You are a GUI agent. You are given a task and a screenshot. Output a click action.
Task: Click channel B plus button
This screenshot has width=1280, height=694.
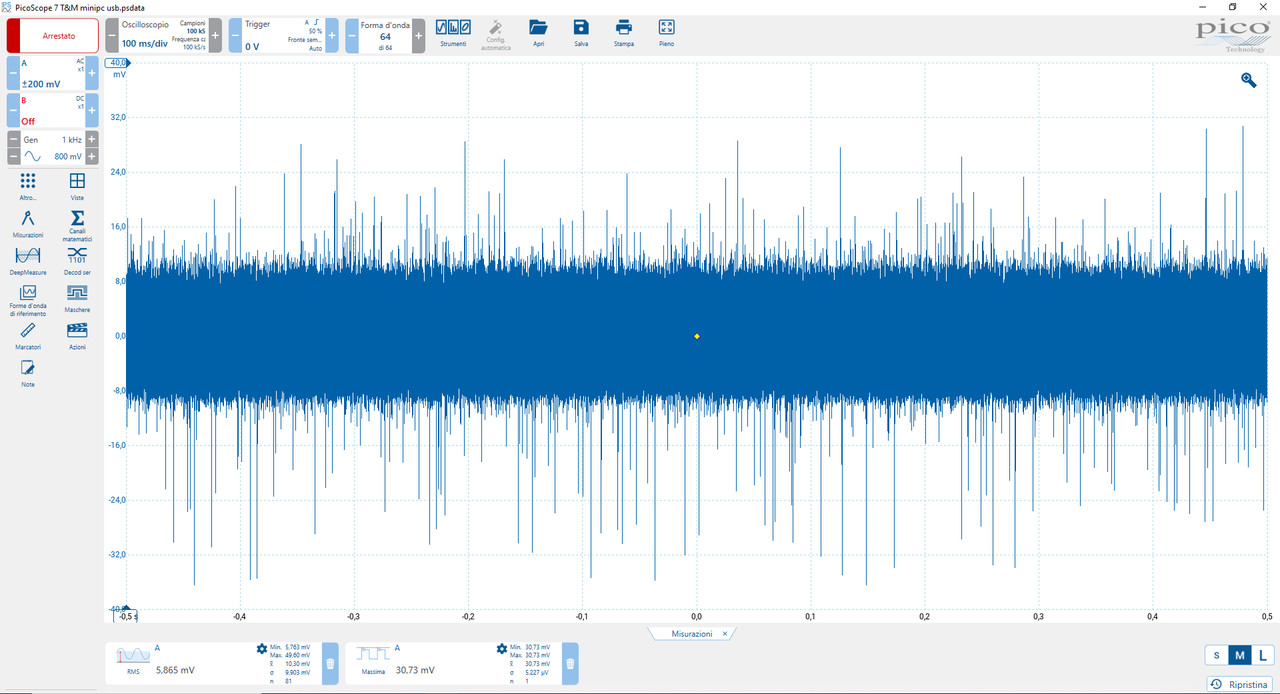[92, 111]
